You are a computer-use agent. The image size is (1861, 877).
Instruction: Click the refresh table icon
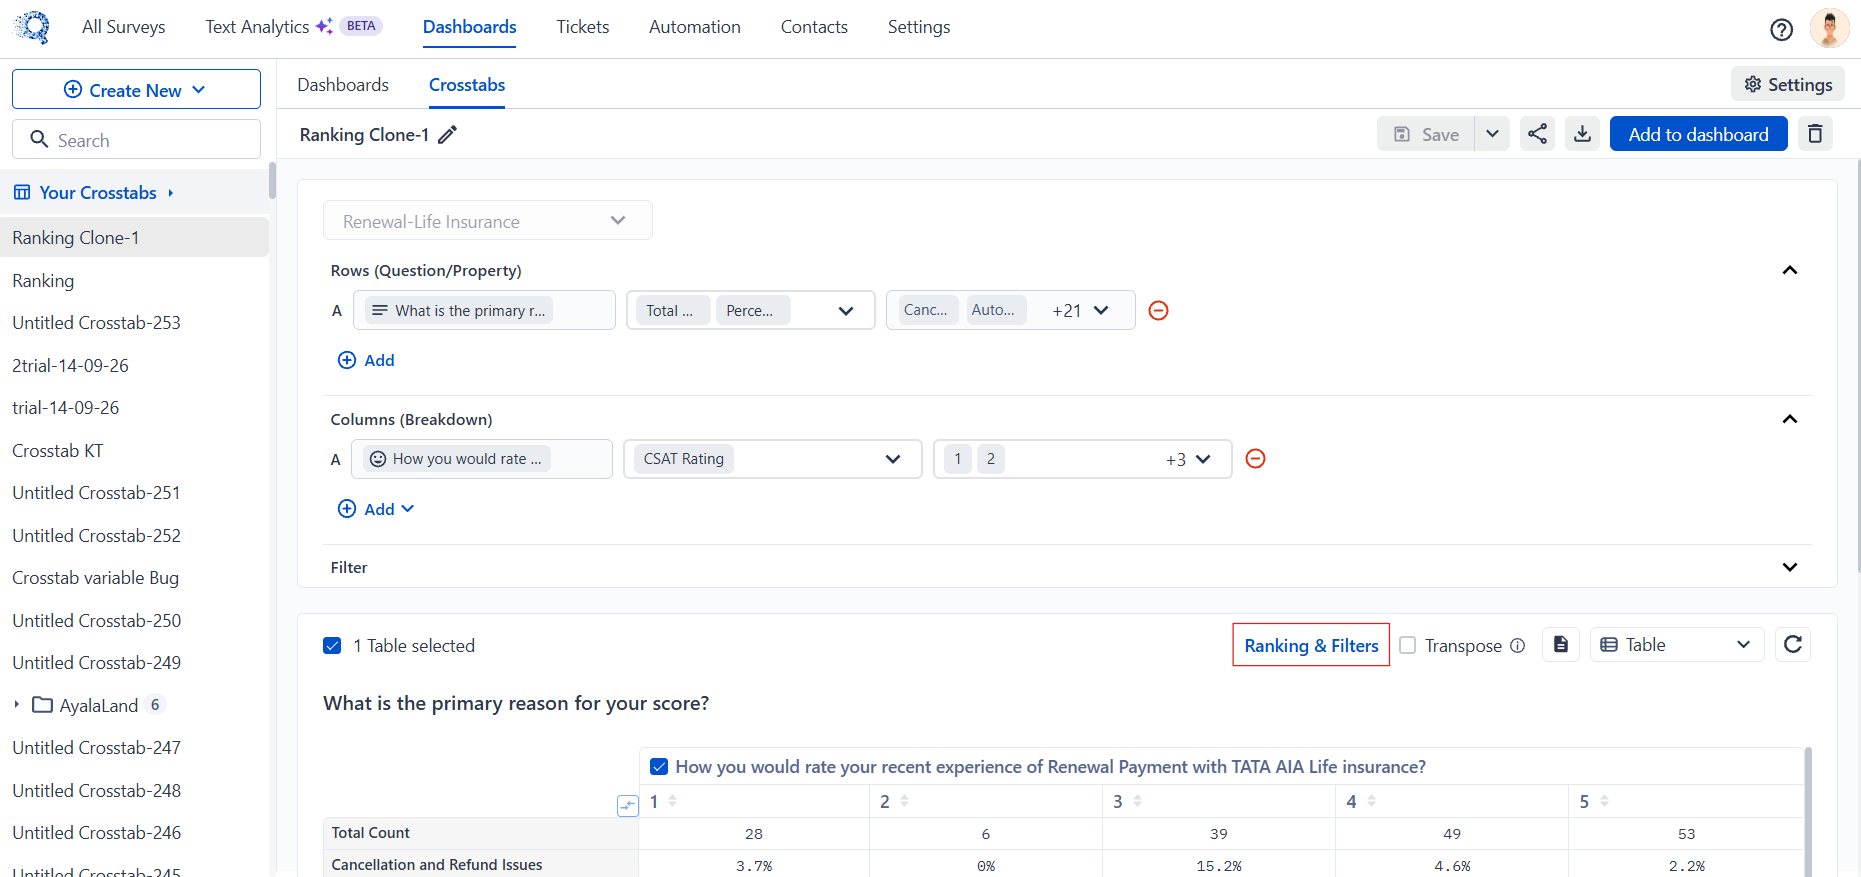(1793, 645)
